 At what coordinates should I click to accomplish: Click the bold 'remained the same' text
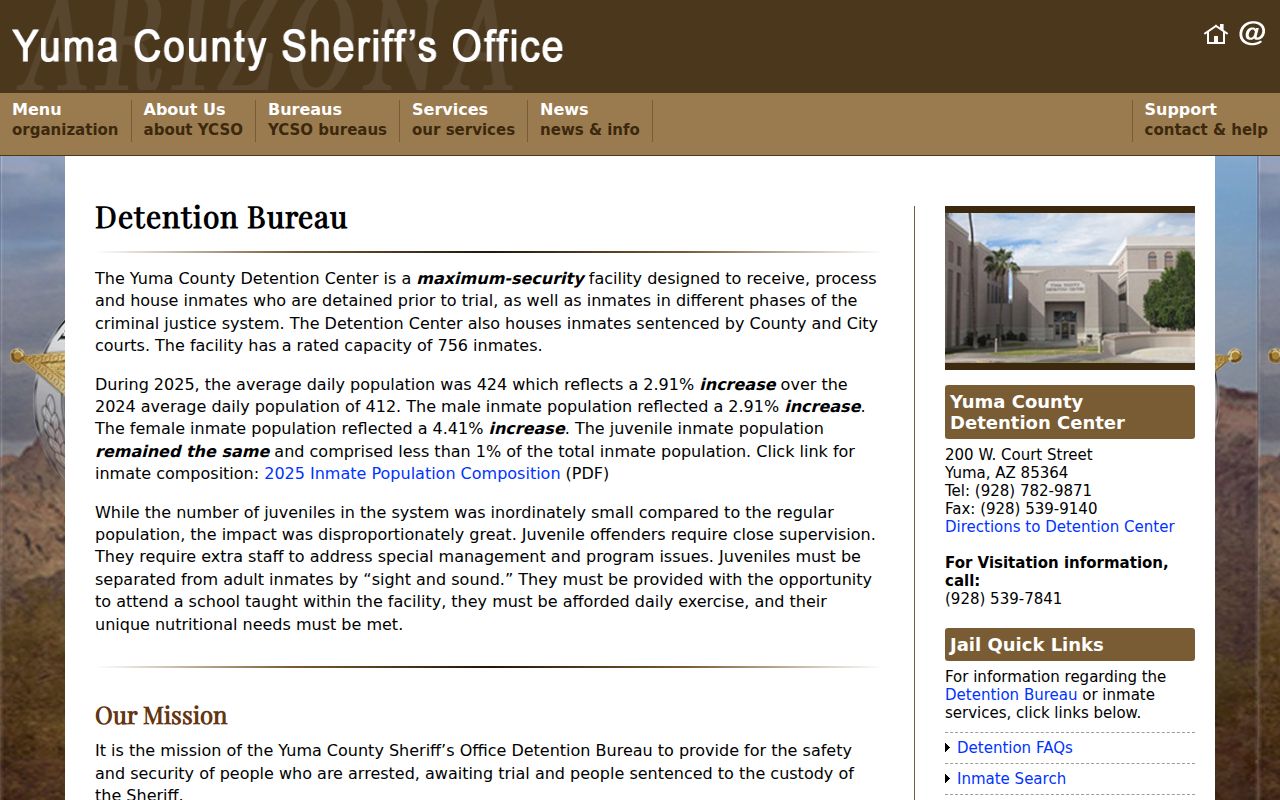[x=182, y=451]
